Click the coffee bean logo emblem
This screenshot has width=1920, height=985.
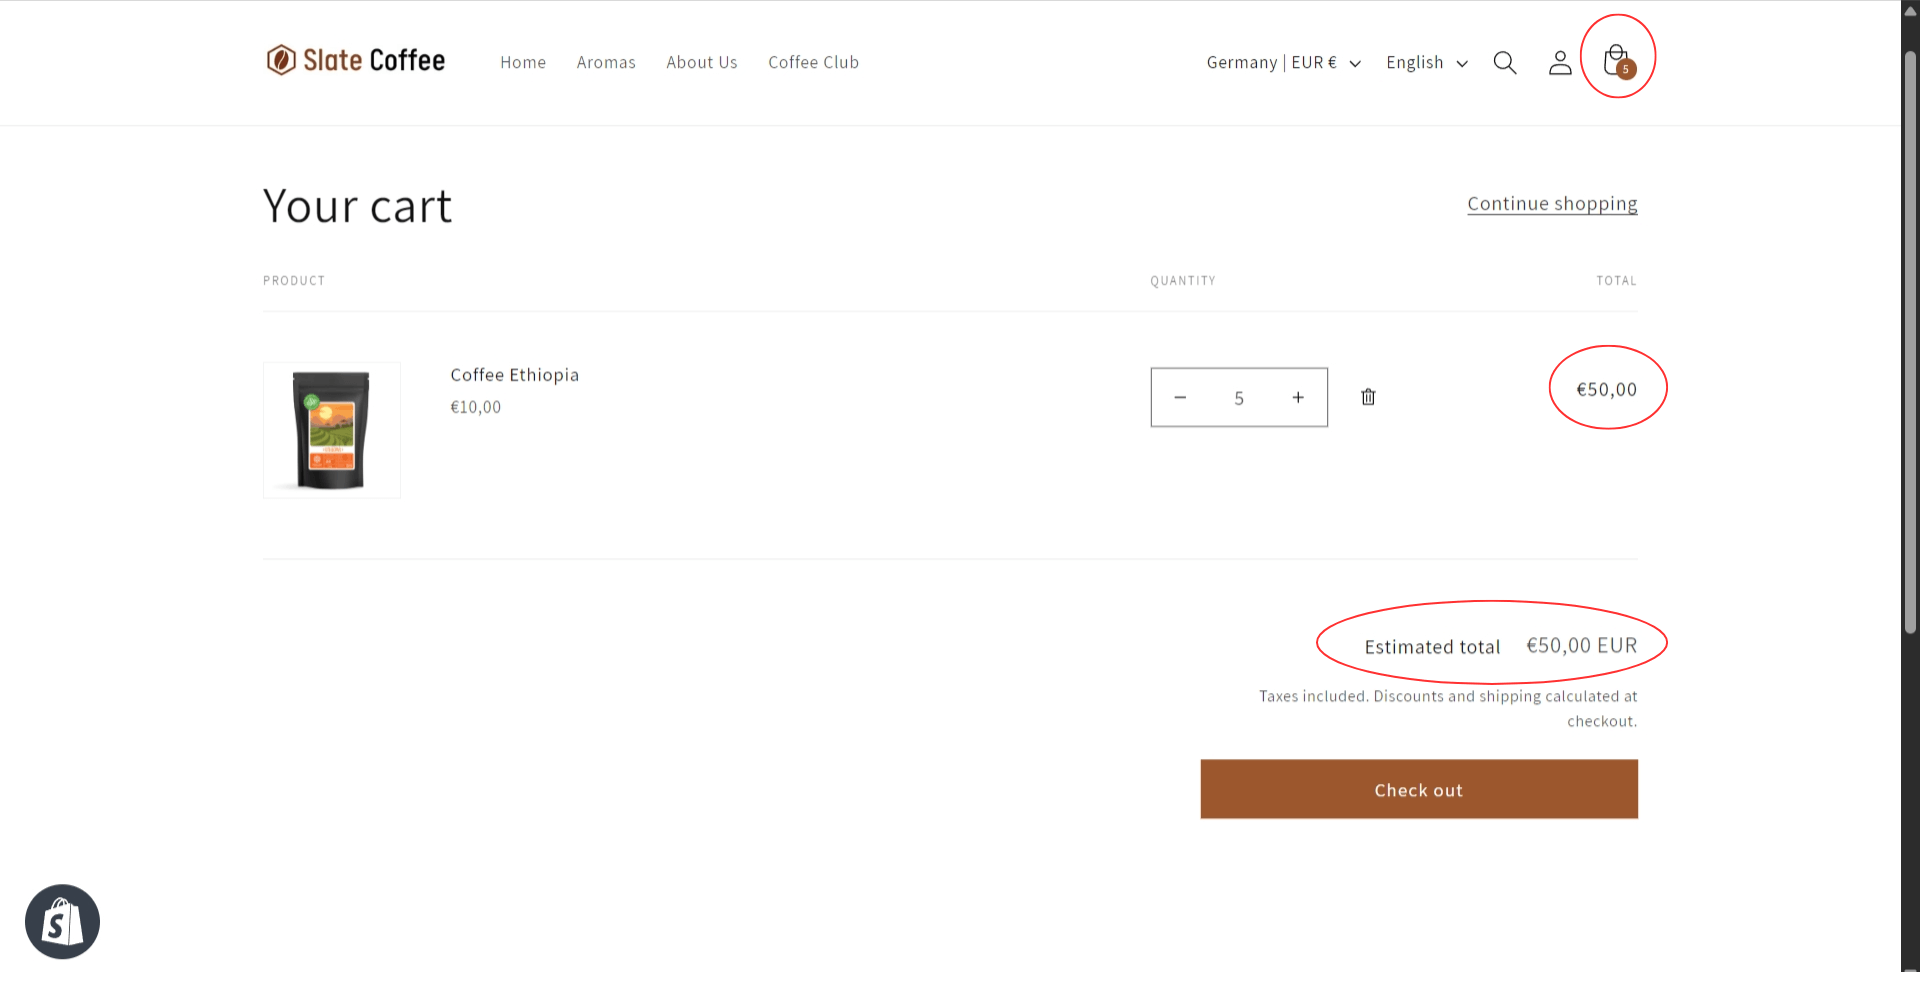coord(281,60)
